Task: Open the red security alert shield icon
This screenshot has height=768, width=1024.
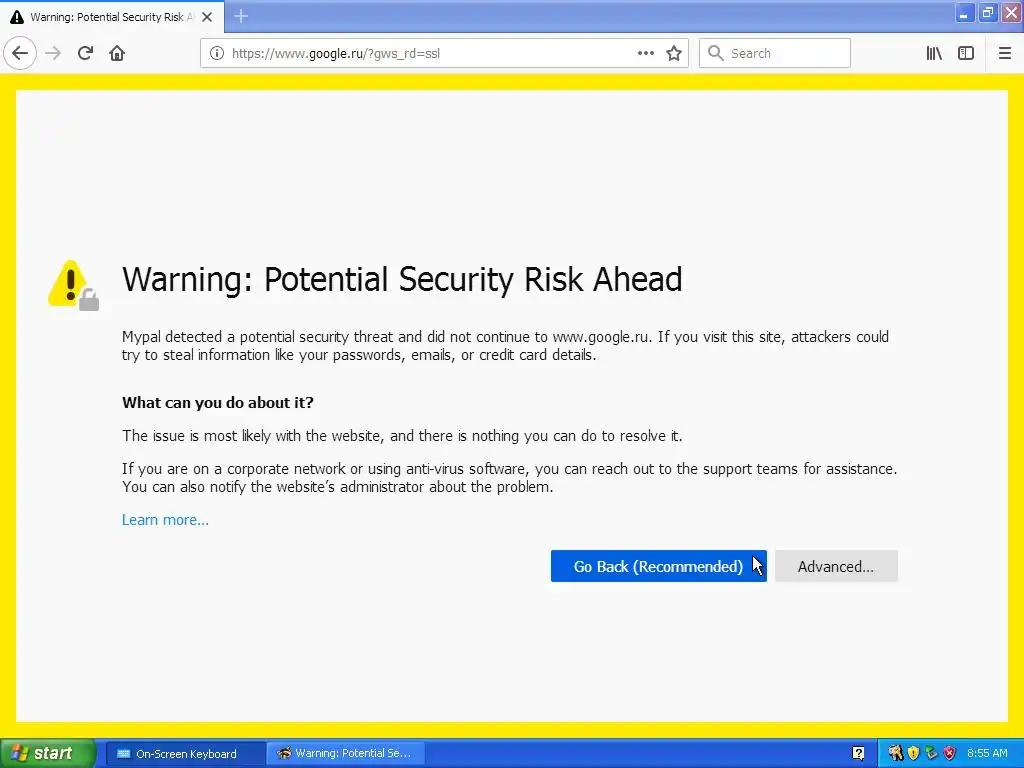Action: click(950, 754)
